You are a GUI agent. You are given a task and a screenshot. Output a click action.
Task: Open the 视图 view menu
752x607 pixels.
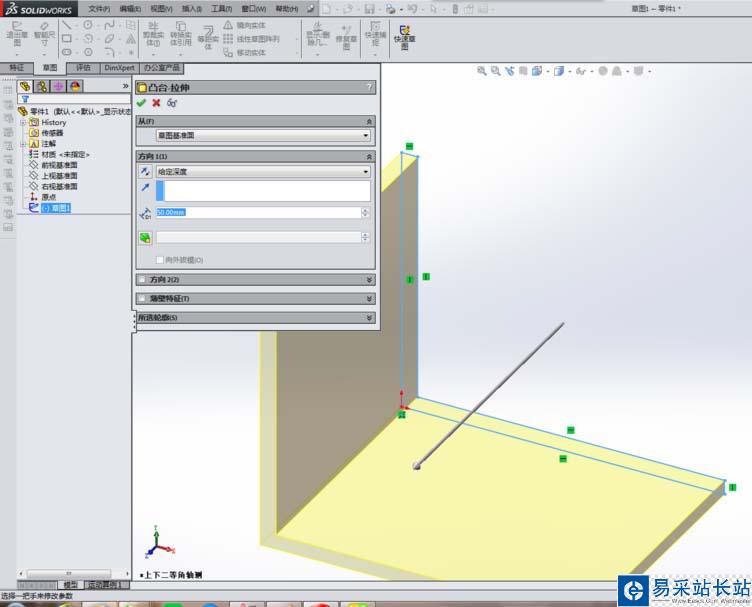pyautogui.click(x=161, y=9)
